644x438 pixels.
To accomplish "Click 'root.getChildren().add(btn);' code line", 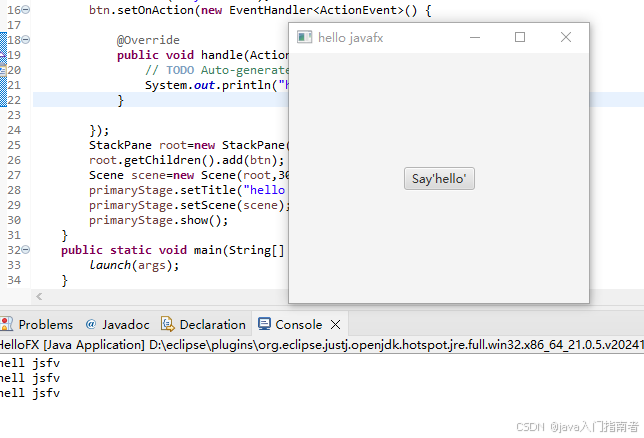I will 186,160.
